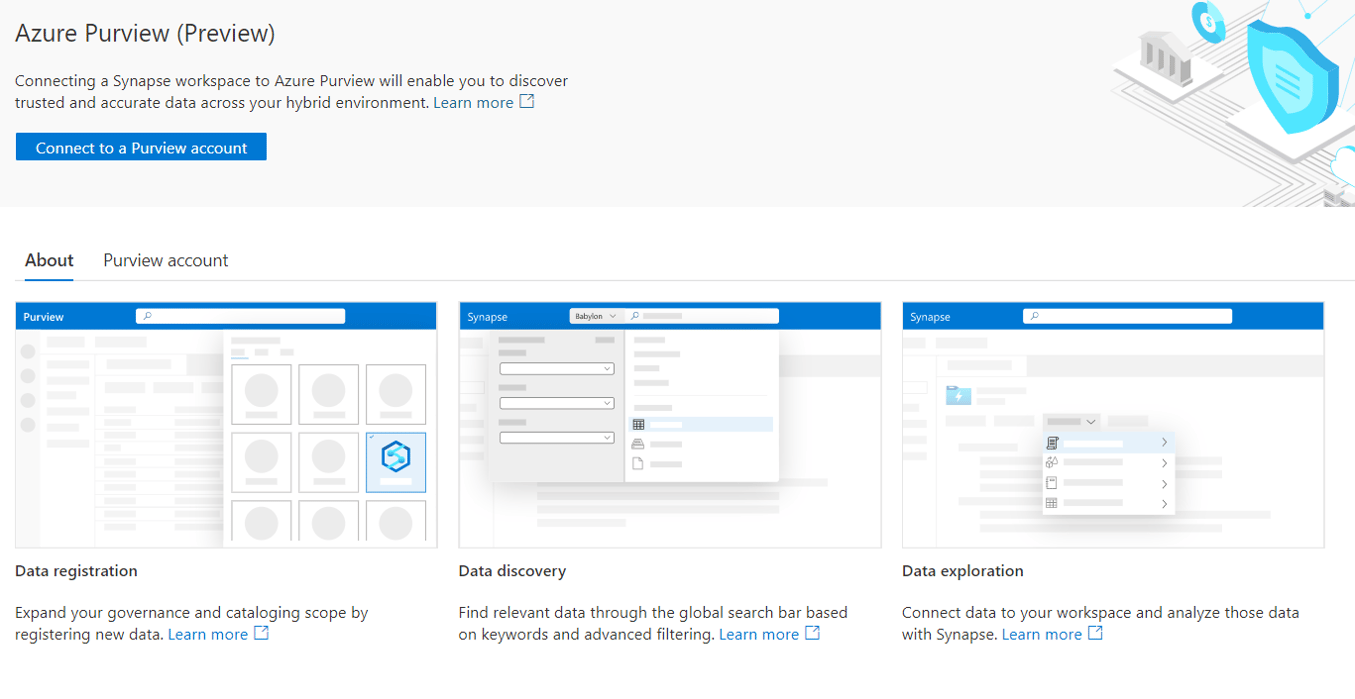The width and height of the screenshot is (1355, 699).
Task: Click external link icon beside header Learn more
Action: point(526,101)
